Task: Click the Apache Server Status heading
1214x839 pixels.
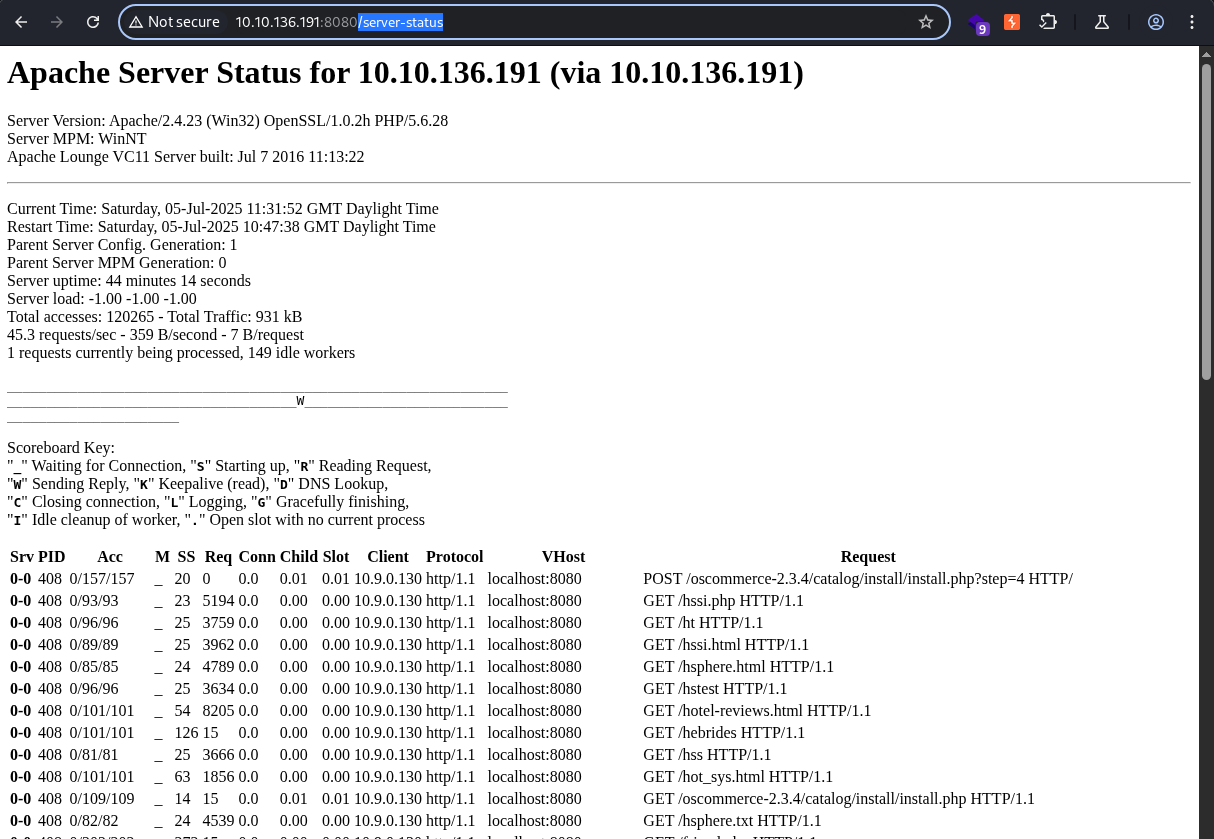Action: 405,73
